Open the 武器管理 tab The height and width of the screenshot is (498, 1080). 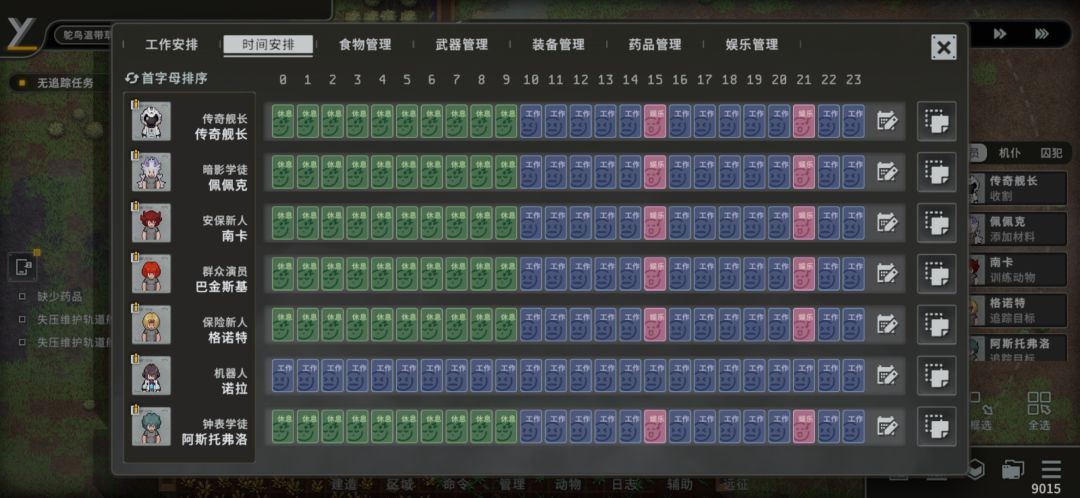[x=461, y=45]
